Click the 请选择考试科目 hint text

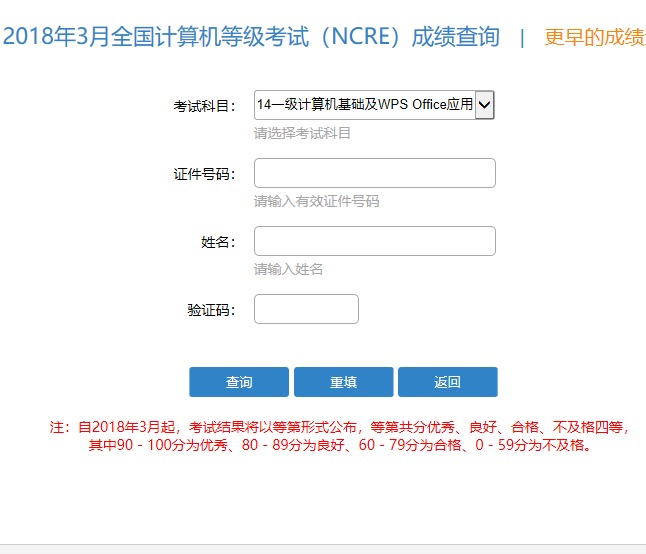302,133
